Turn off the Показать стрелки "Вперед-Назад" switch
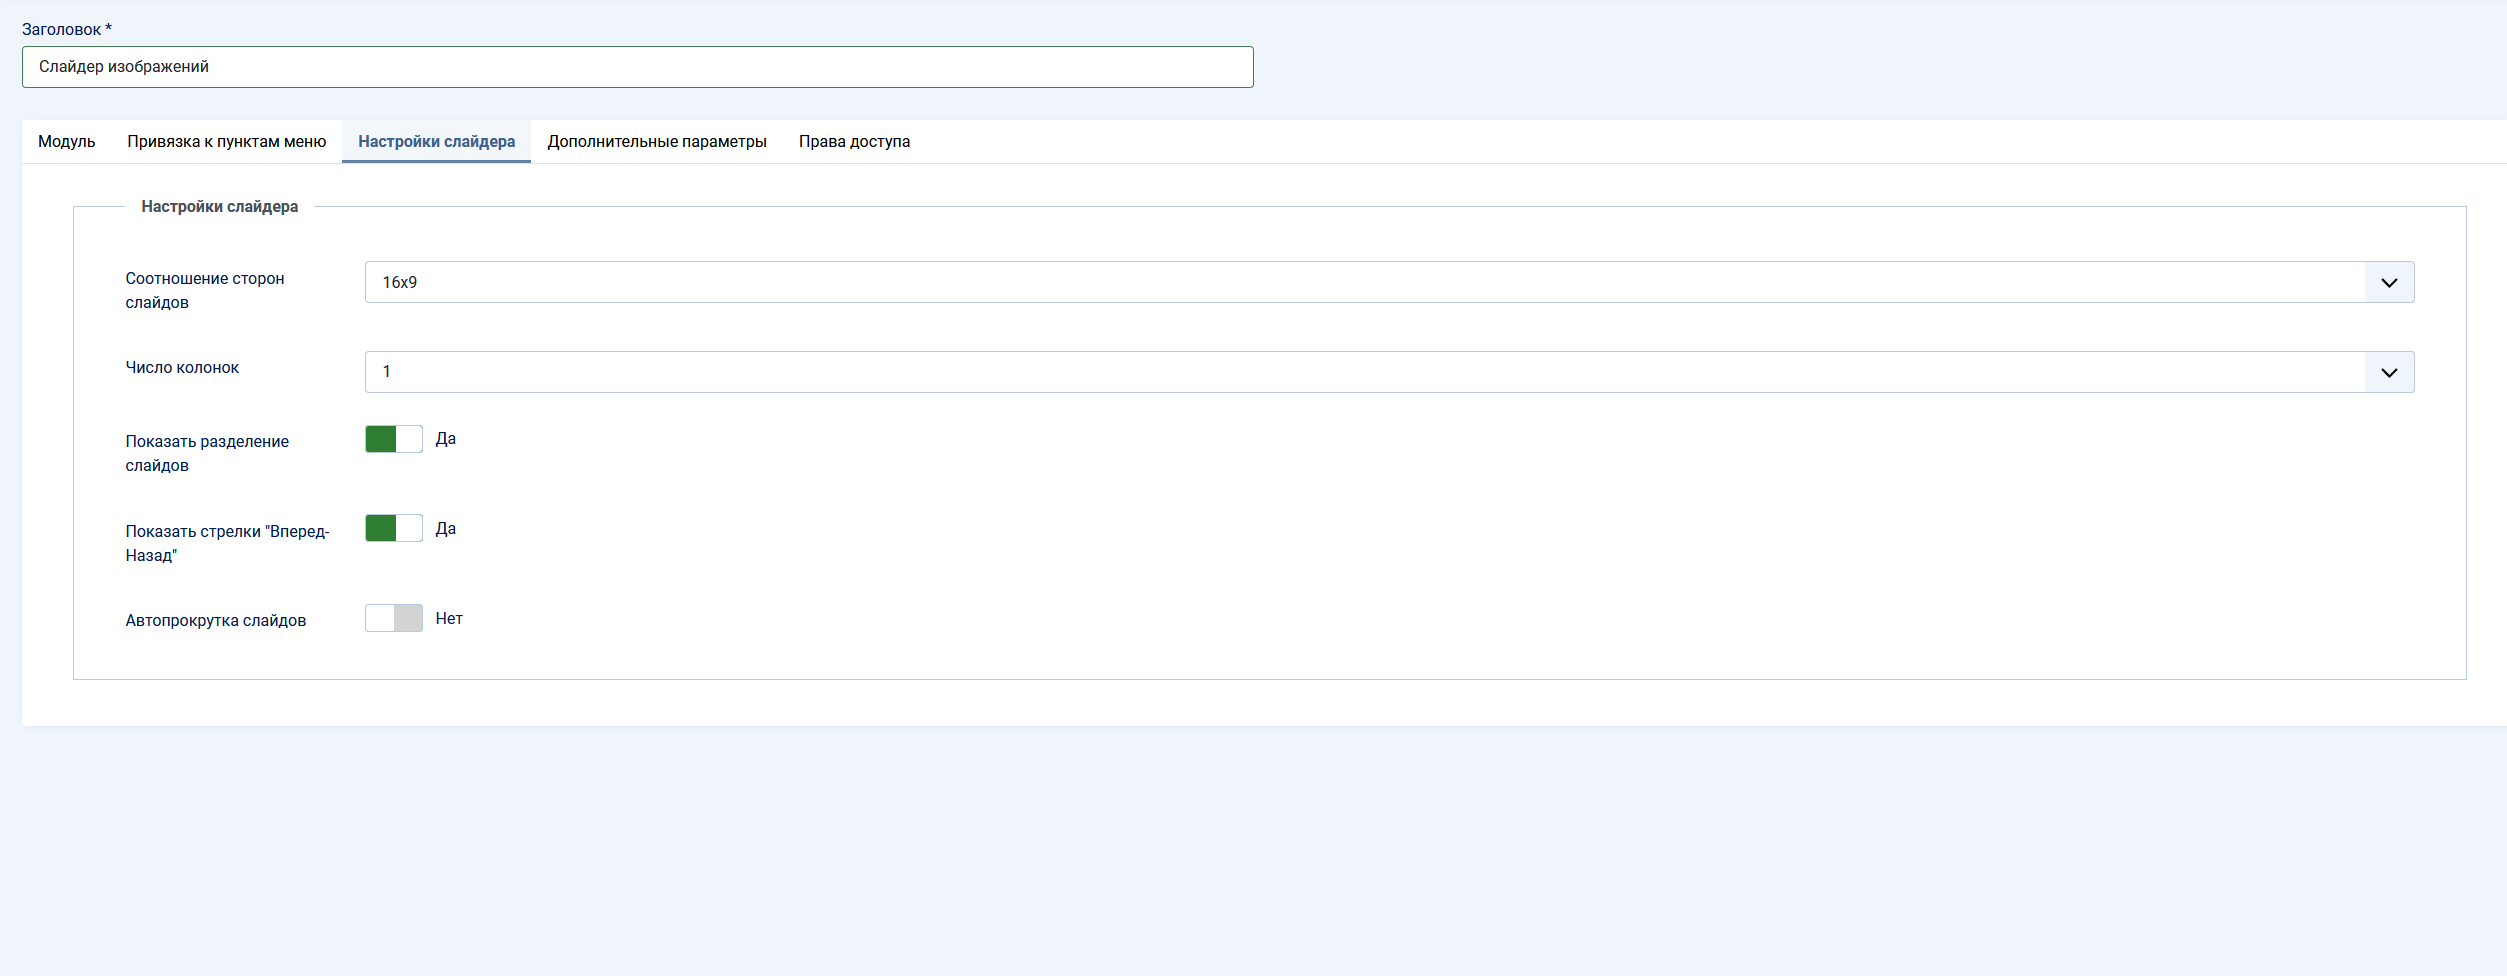Screen dimensions: 2507x976 393,529
